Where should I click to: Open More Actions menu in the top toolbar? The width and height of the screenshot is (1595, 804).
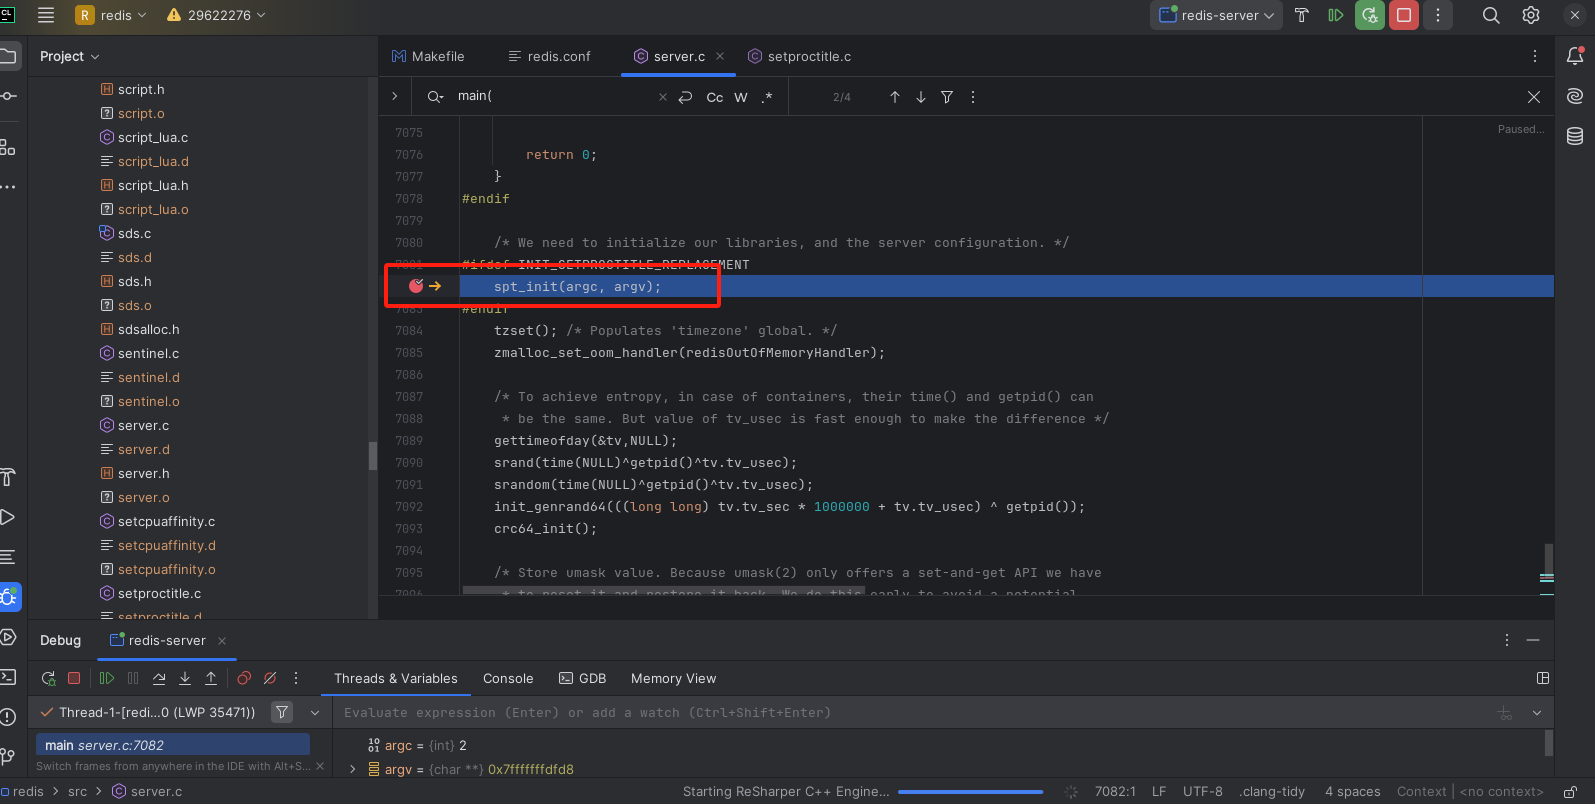tap(1438, 15)
